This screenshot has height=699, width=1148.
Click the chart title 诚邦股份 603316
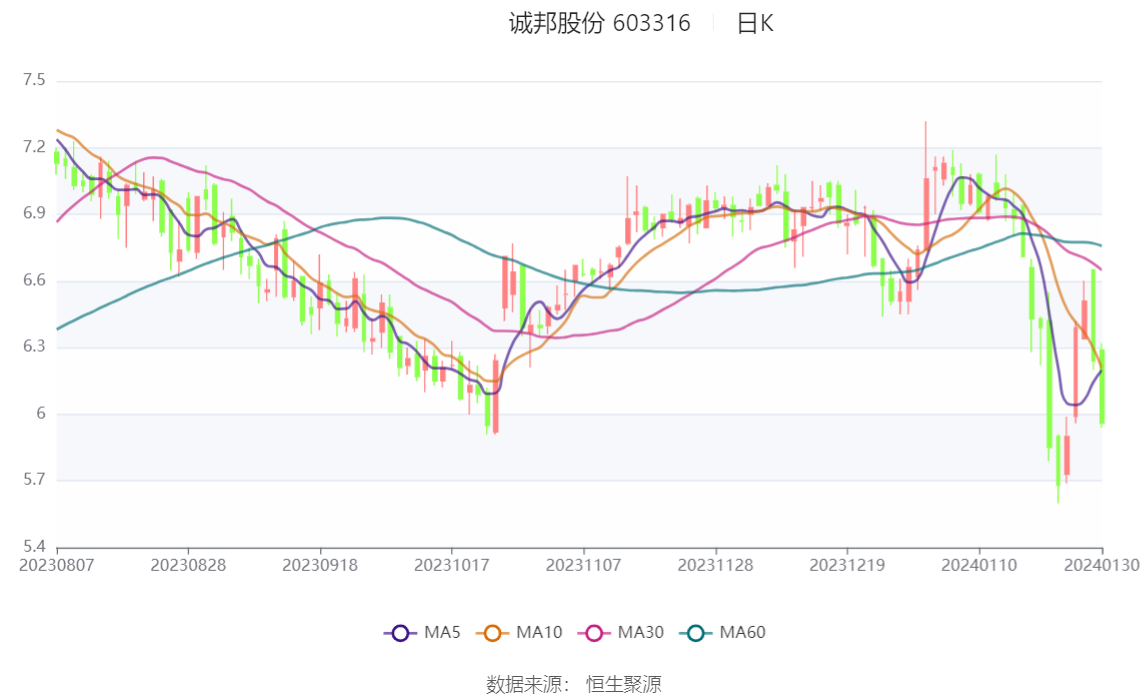click(599, 23)
